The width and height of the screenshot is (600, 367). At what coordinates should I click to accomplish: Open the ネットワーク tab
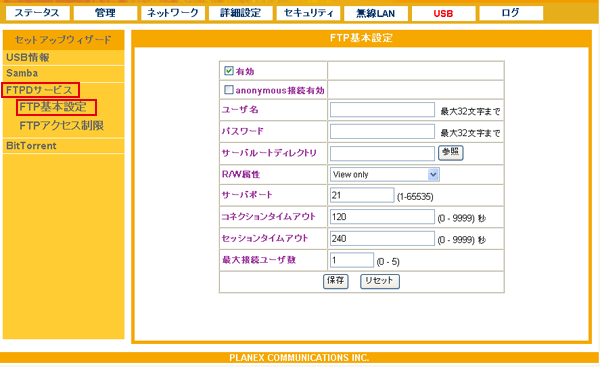(173, 13)
